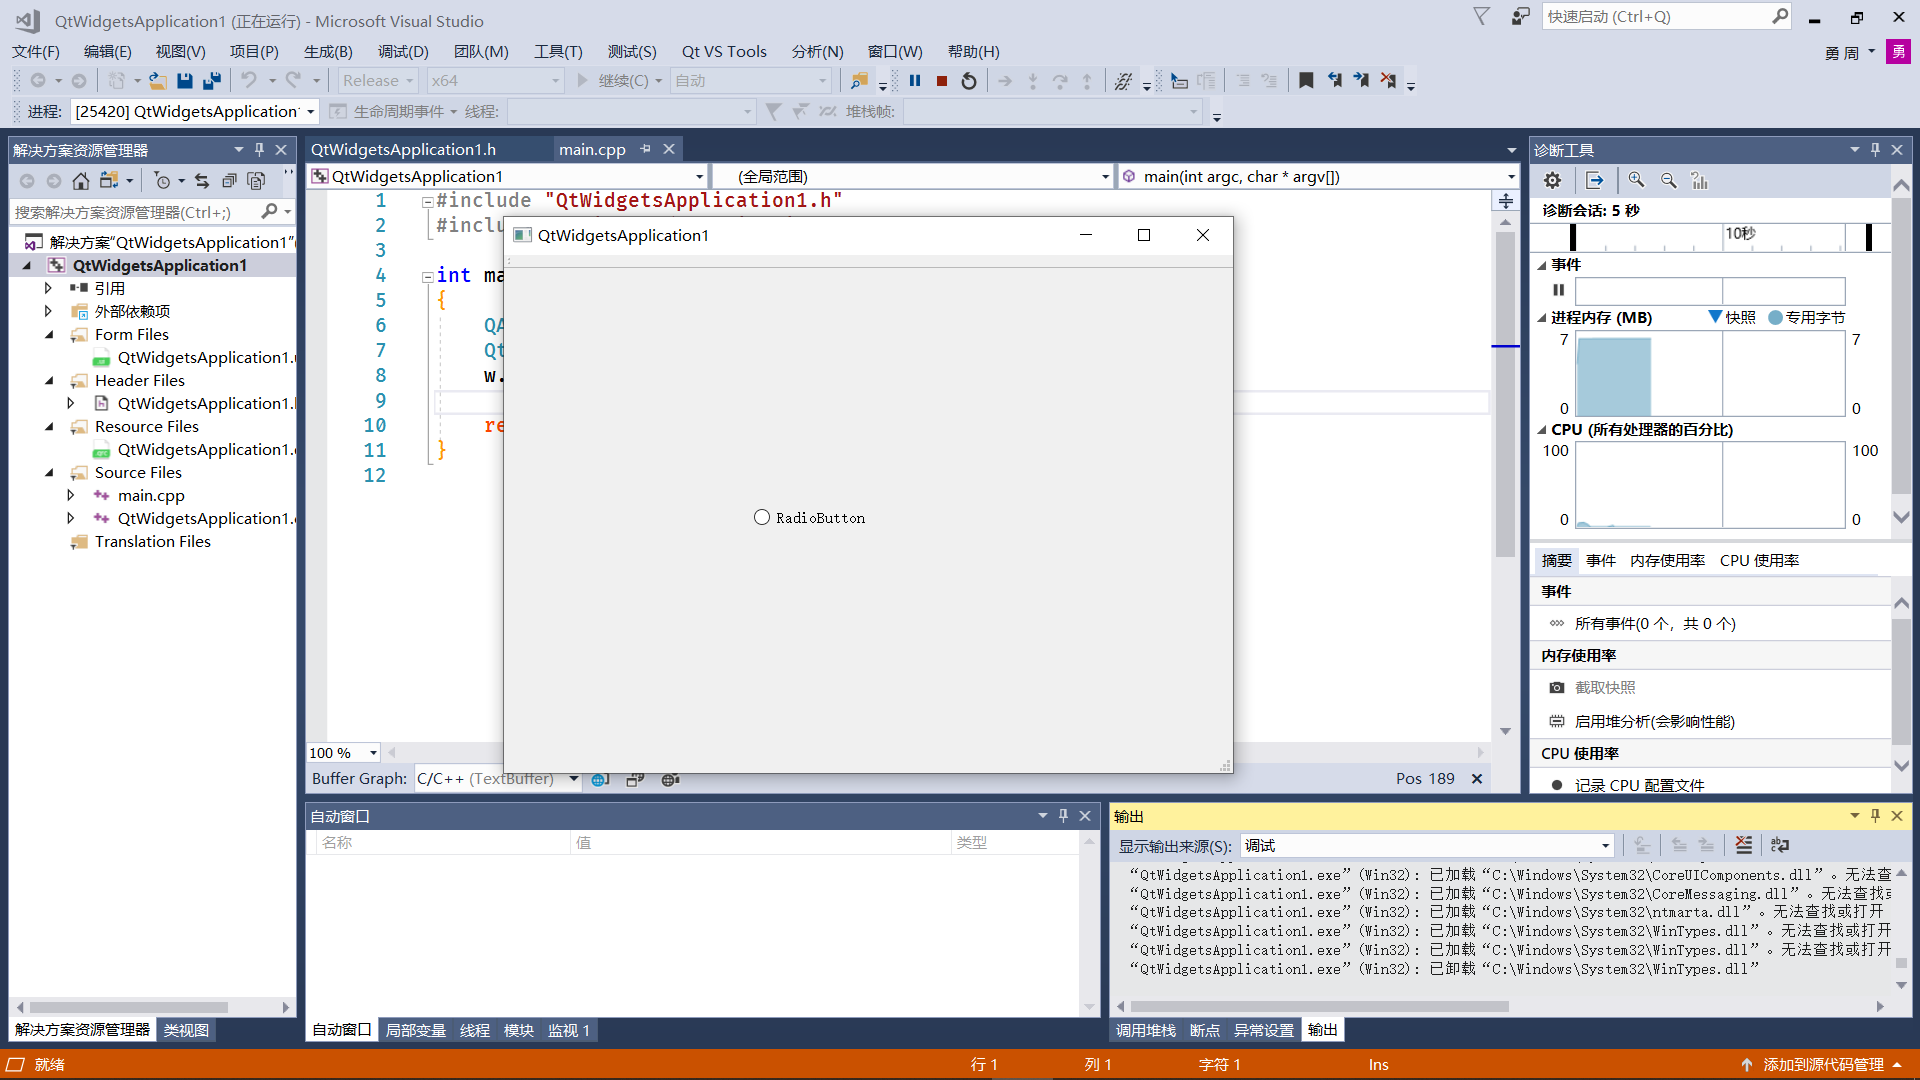Screen dimensions: 1920x1080
Task: Open notifications flag in title bar
Action: click(x=1482, y=16)
